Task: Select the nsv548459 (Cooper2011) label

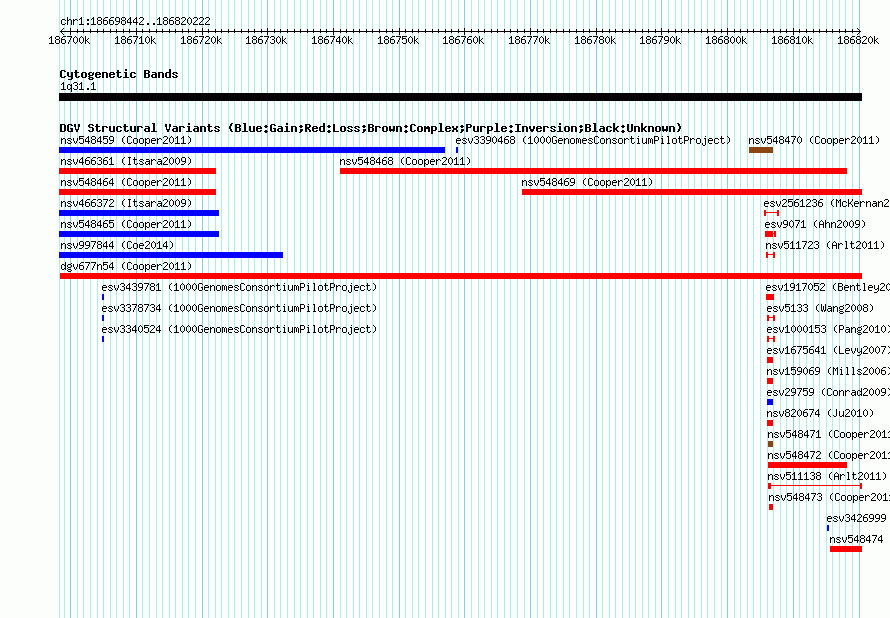Action: click(x=126, y=140)
